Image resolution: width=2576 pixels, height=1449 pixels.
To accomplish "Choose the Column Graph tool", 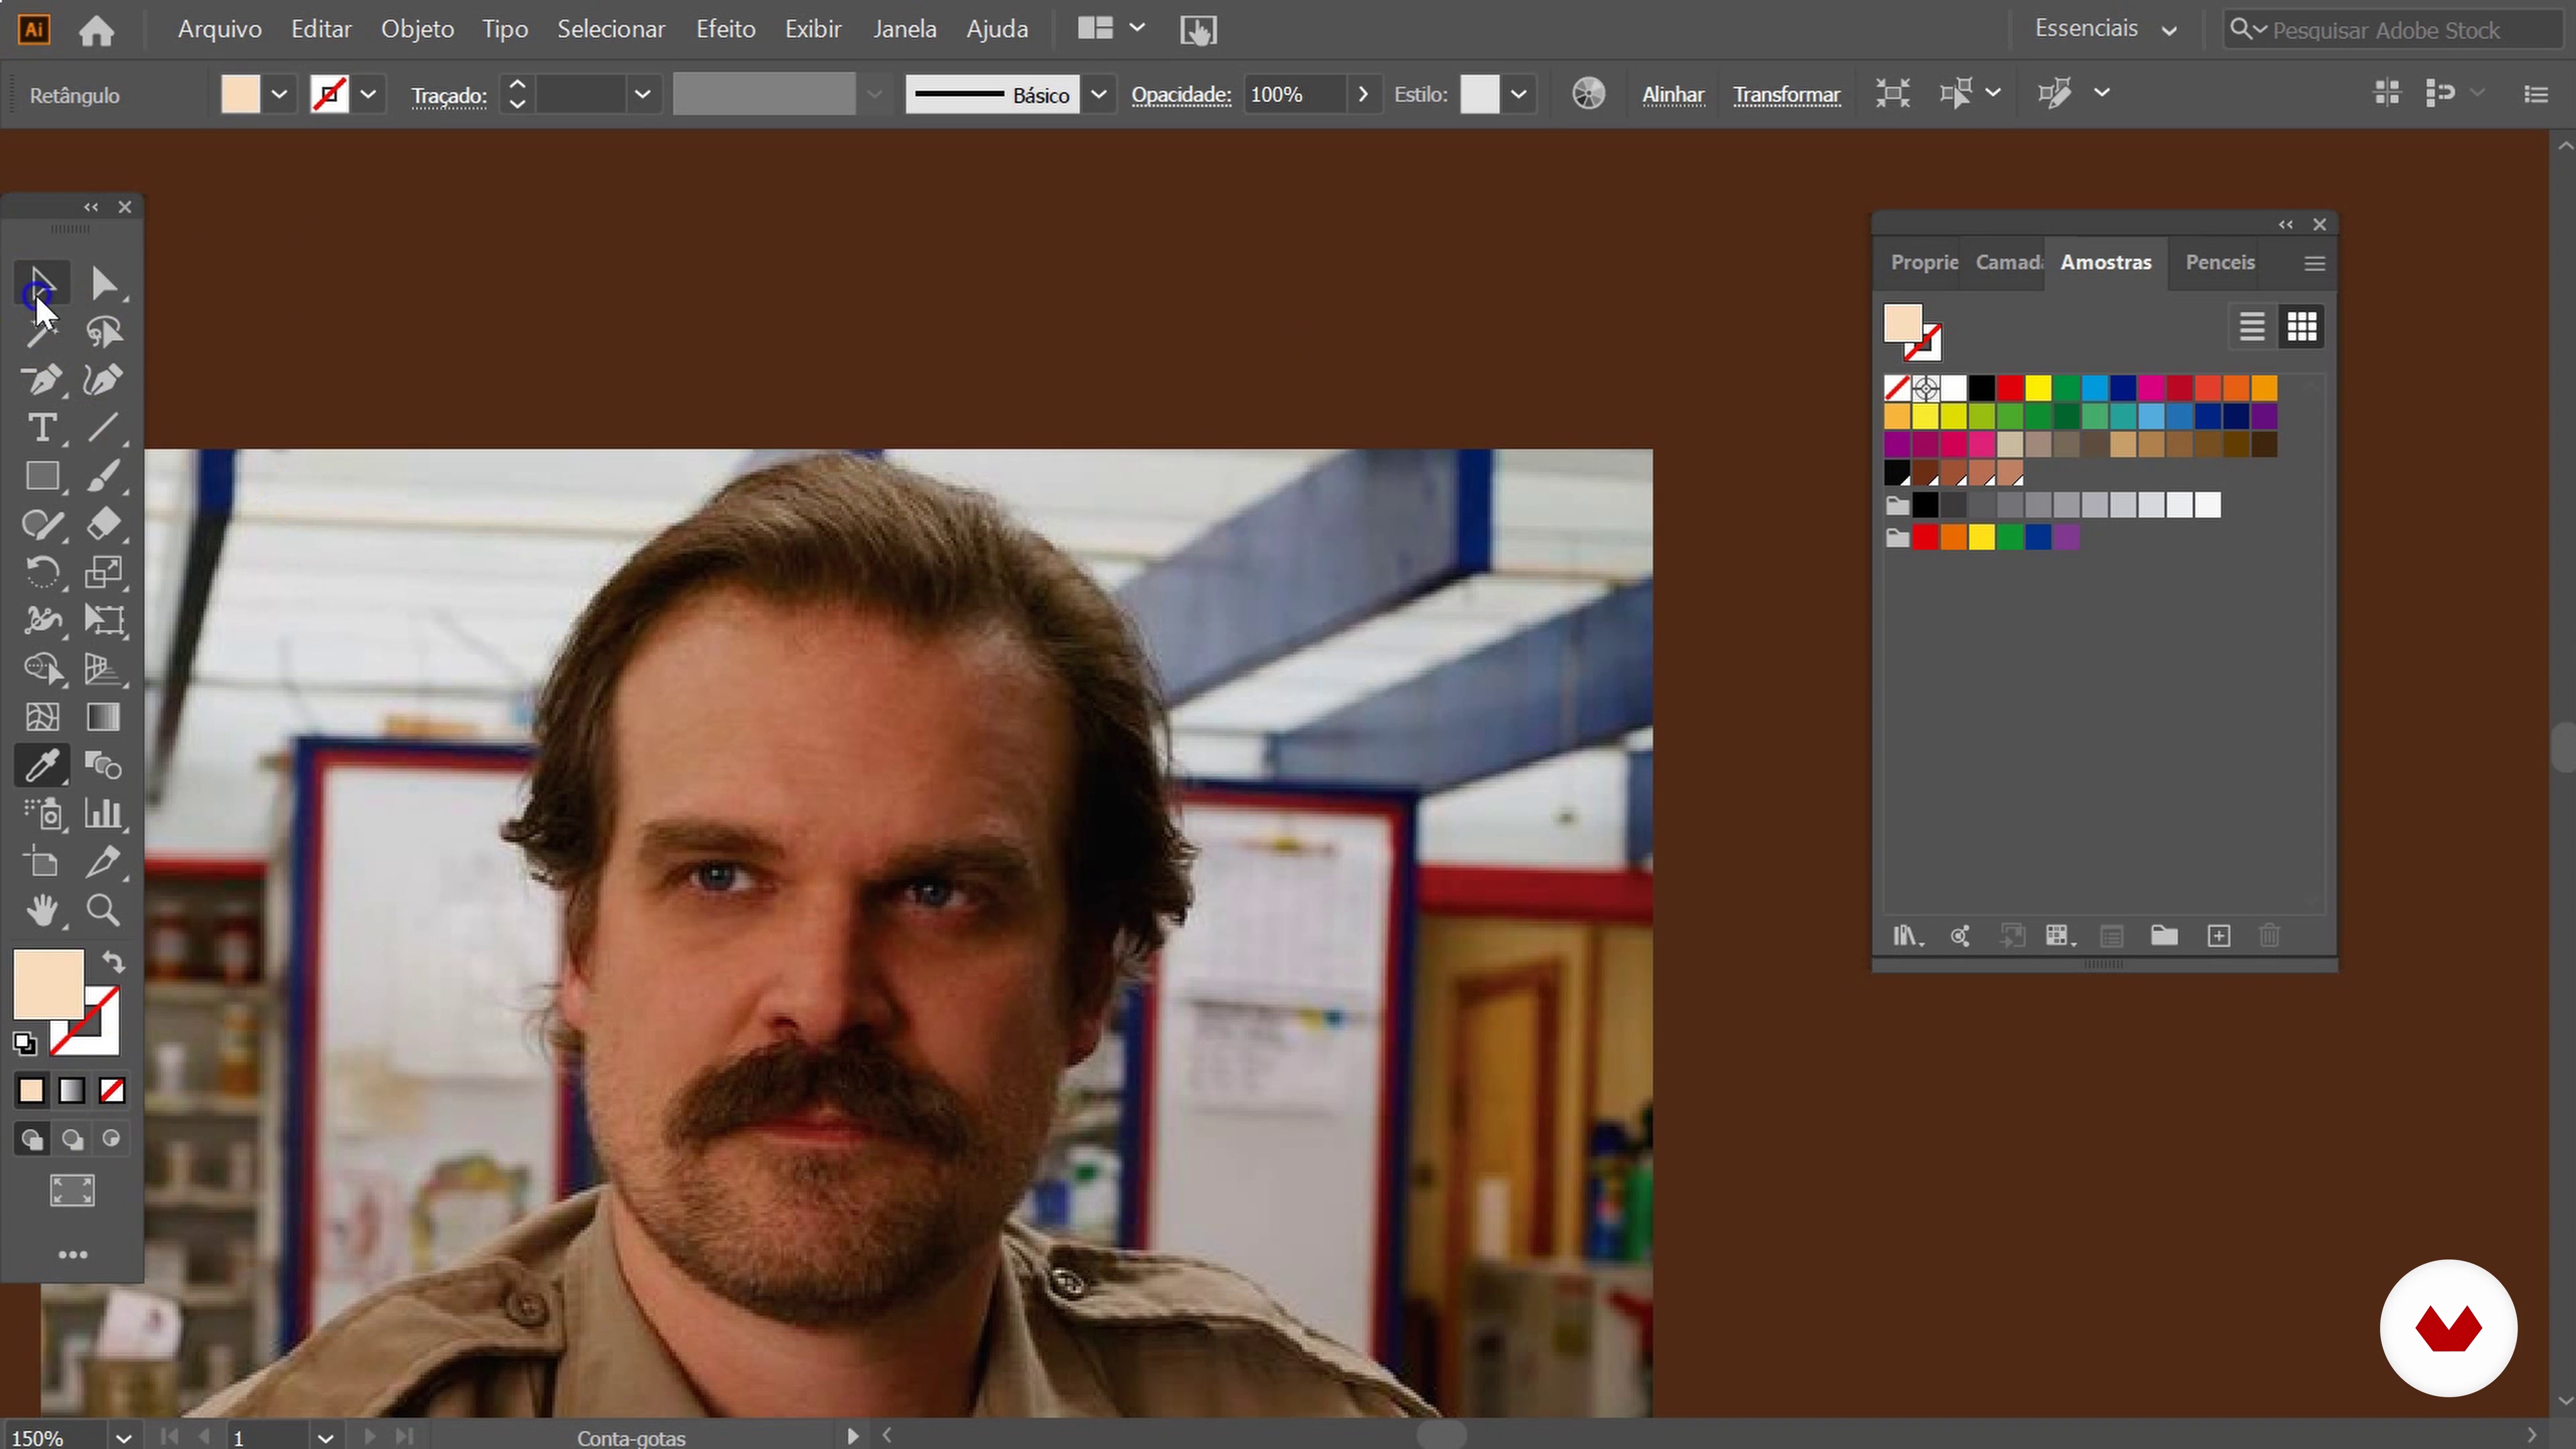I will coord(104,814).
